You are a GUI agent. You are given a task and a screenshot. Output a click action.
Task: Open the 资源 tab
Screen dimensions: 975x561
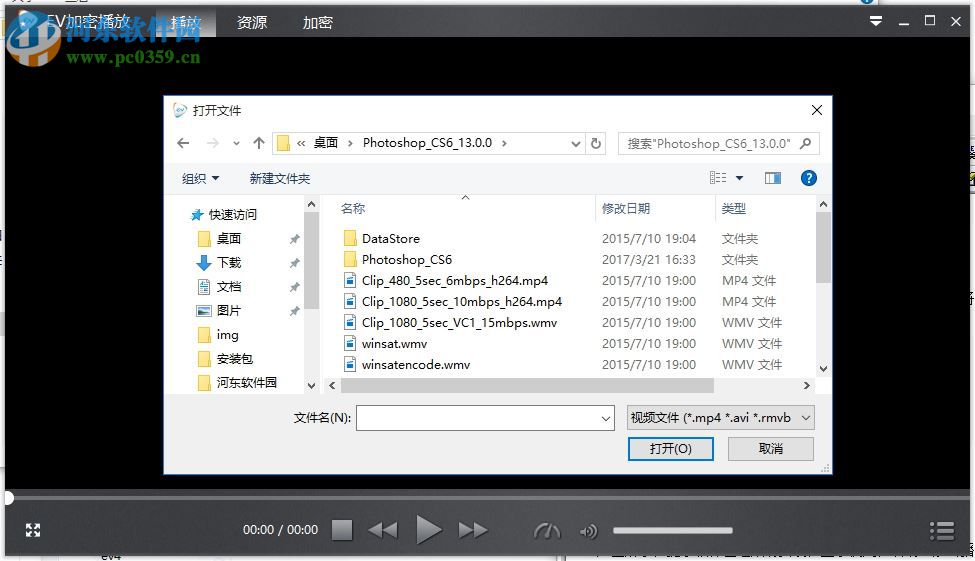coord(252,23)
